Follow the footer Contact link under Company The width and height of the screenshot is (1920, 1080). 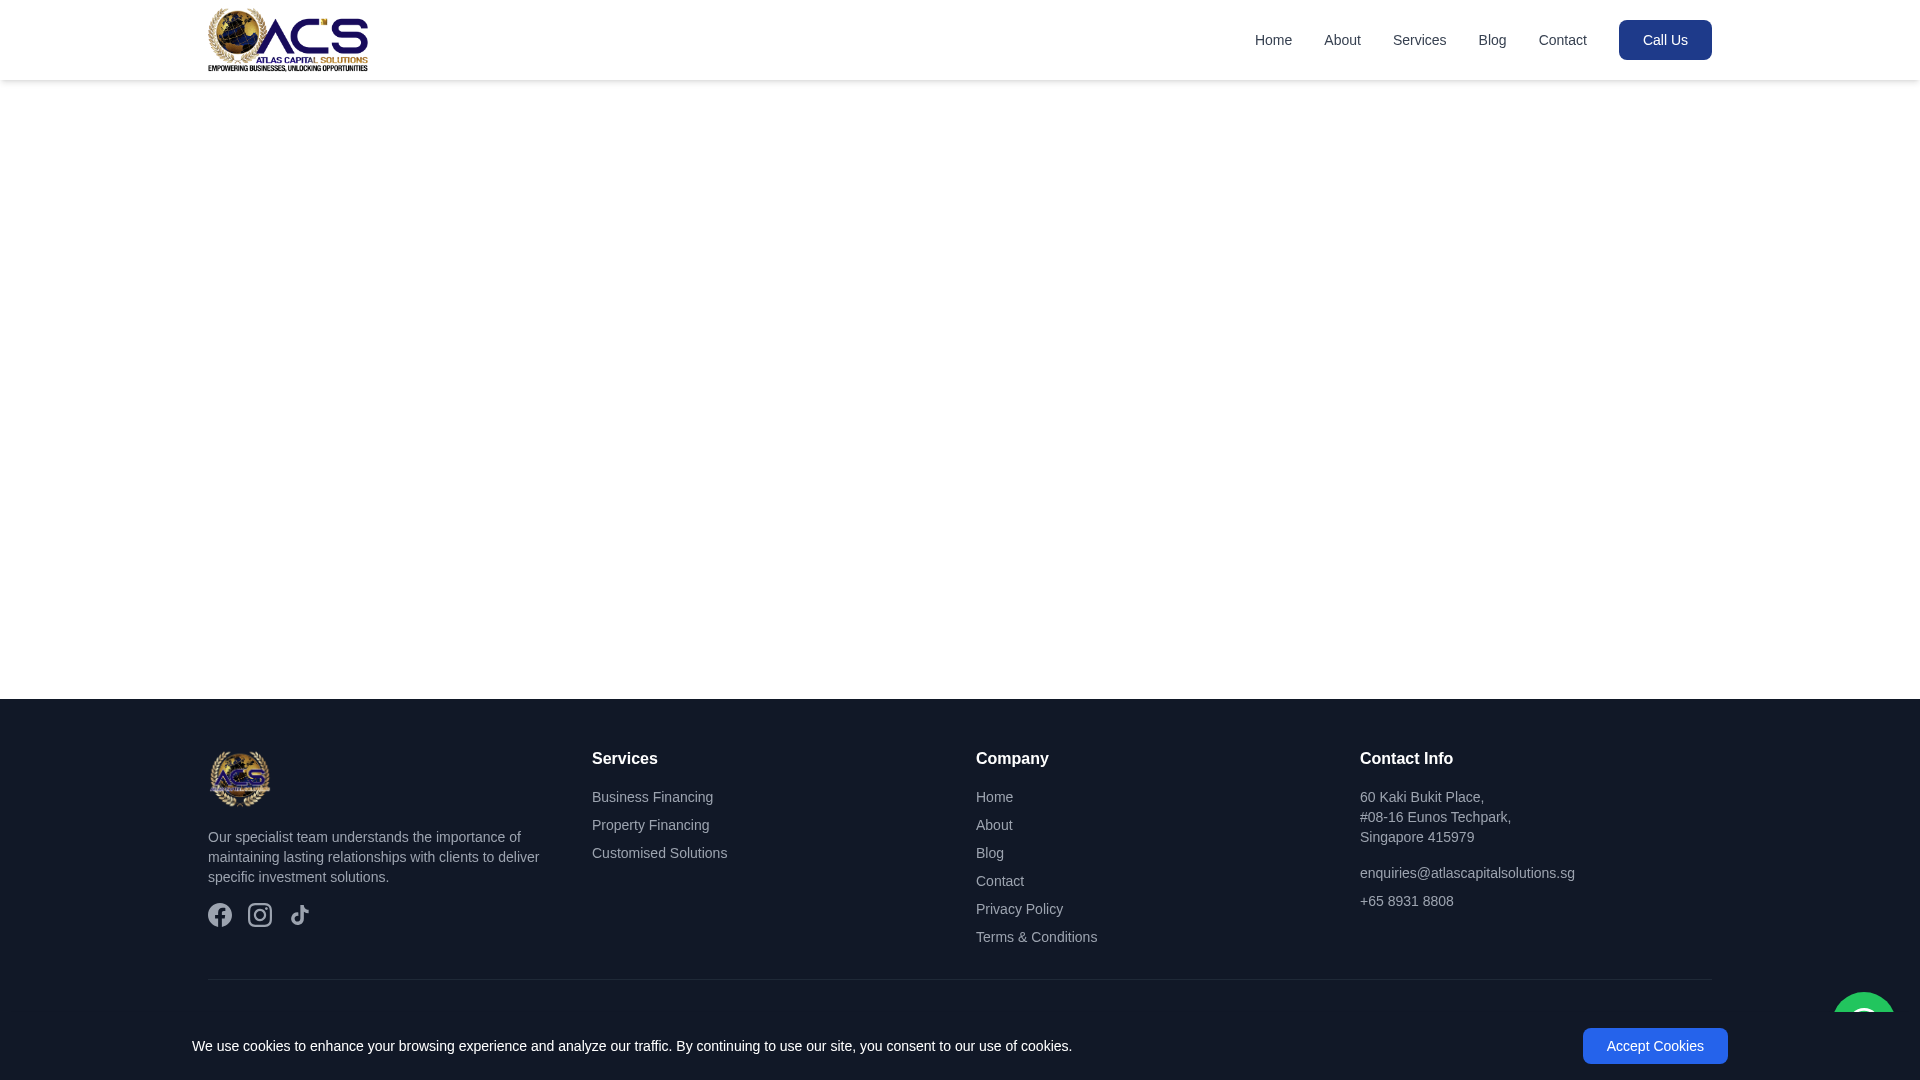(1000, 881)
